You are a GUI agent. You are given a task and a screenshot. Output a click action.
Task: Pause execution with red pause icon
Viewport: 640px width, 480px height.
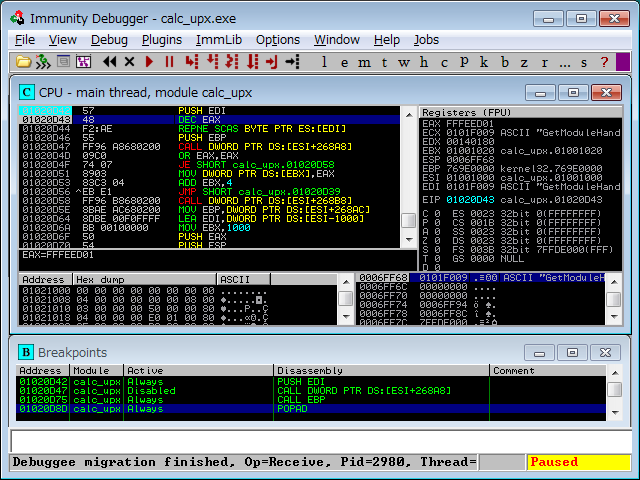[169, 62]
